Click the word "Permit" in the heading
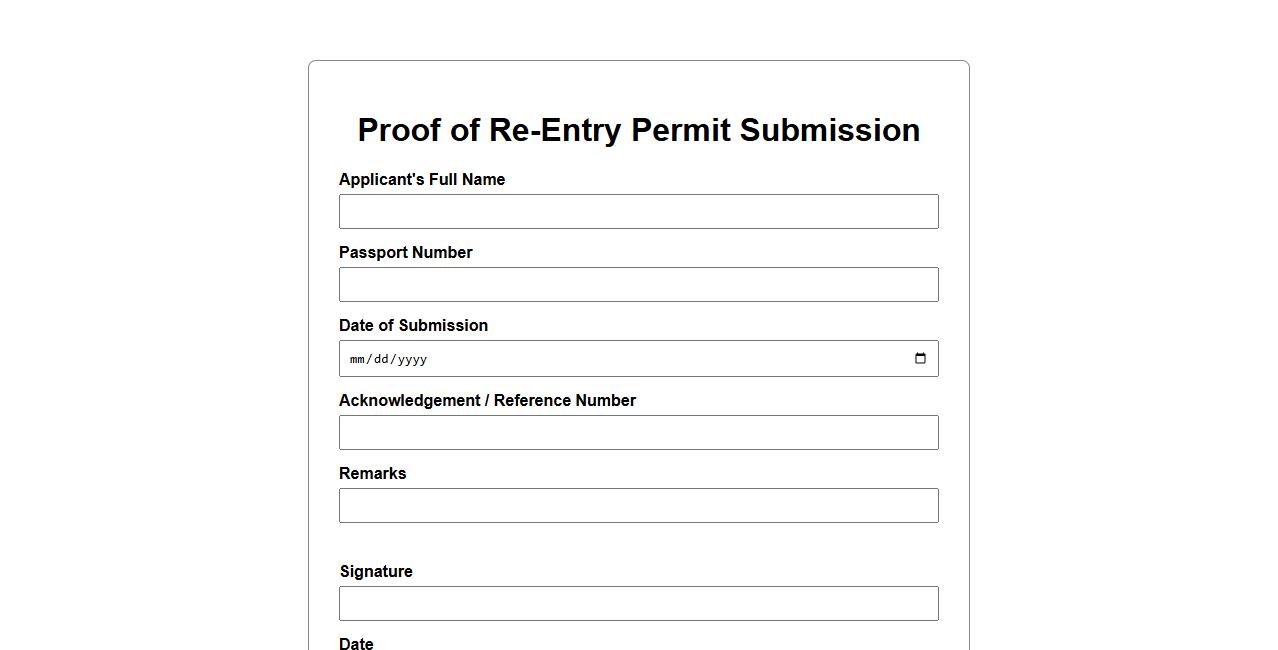The width and height of the screenshot is (1278, 650). click(680, 131)
